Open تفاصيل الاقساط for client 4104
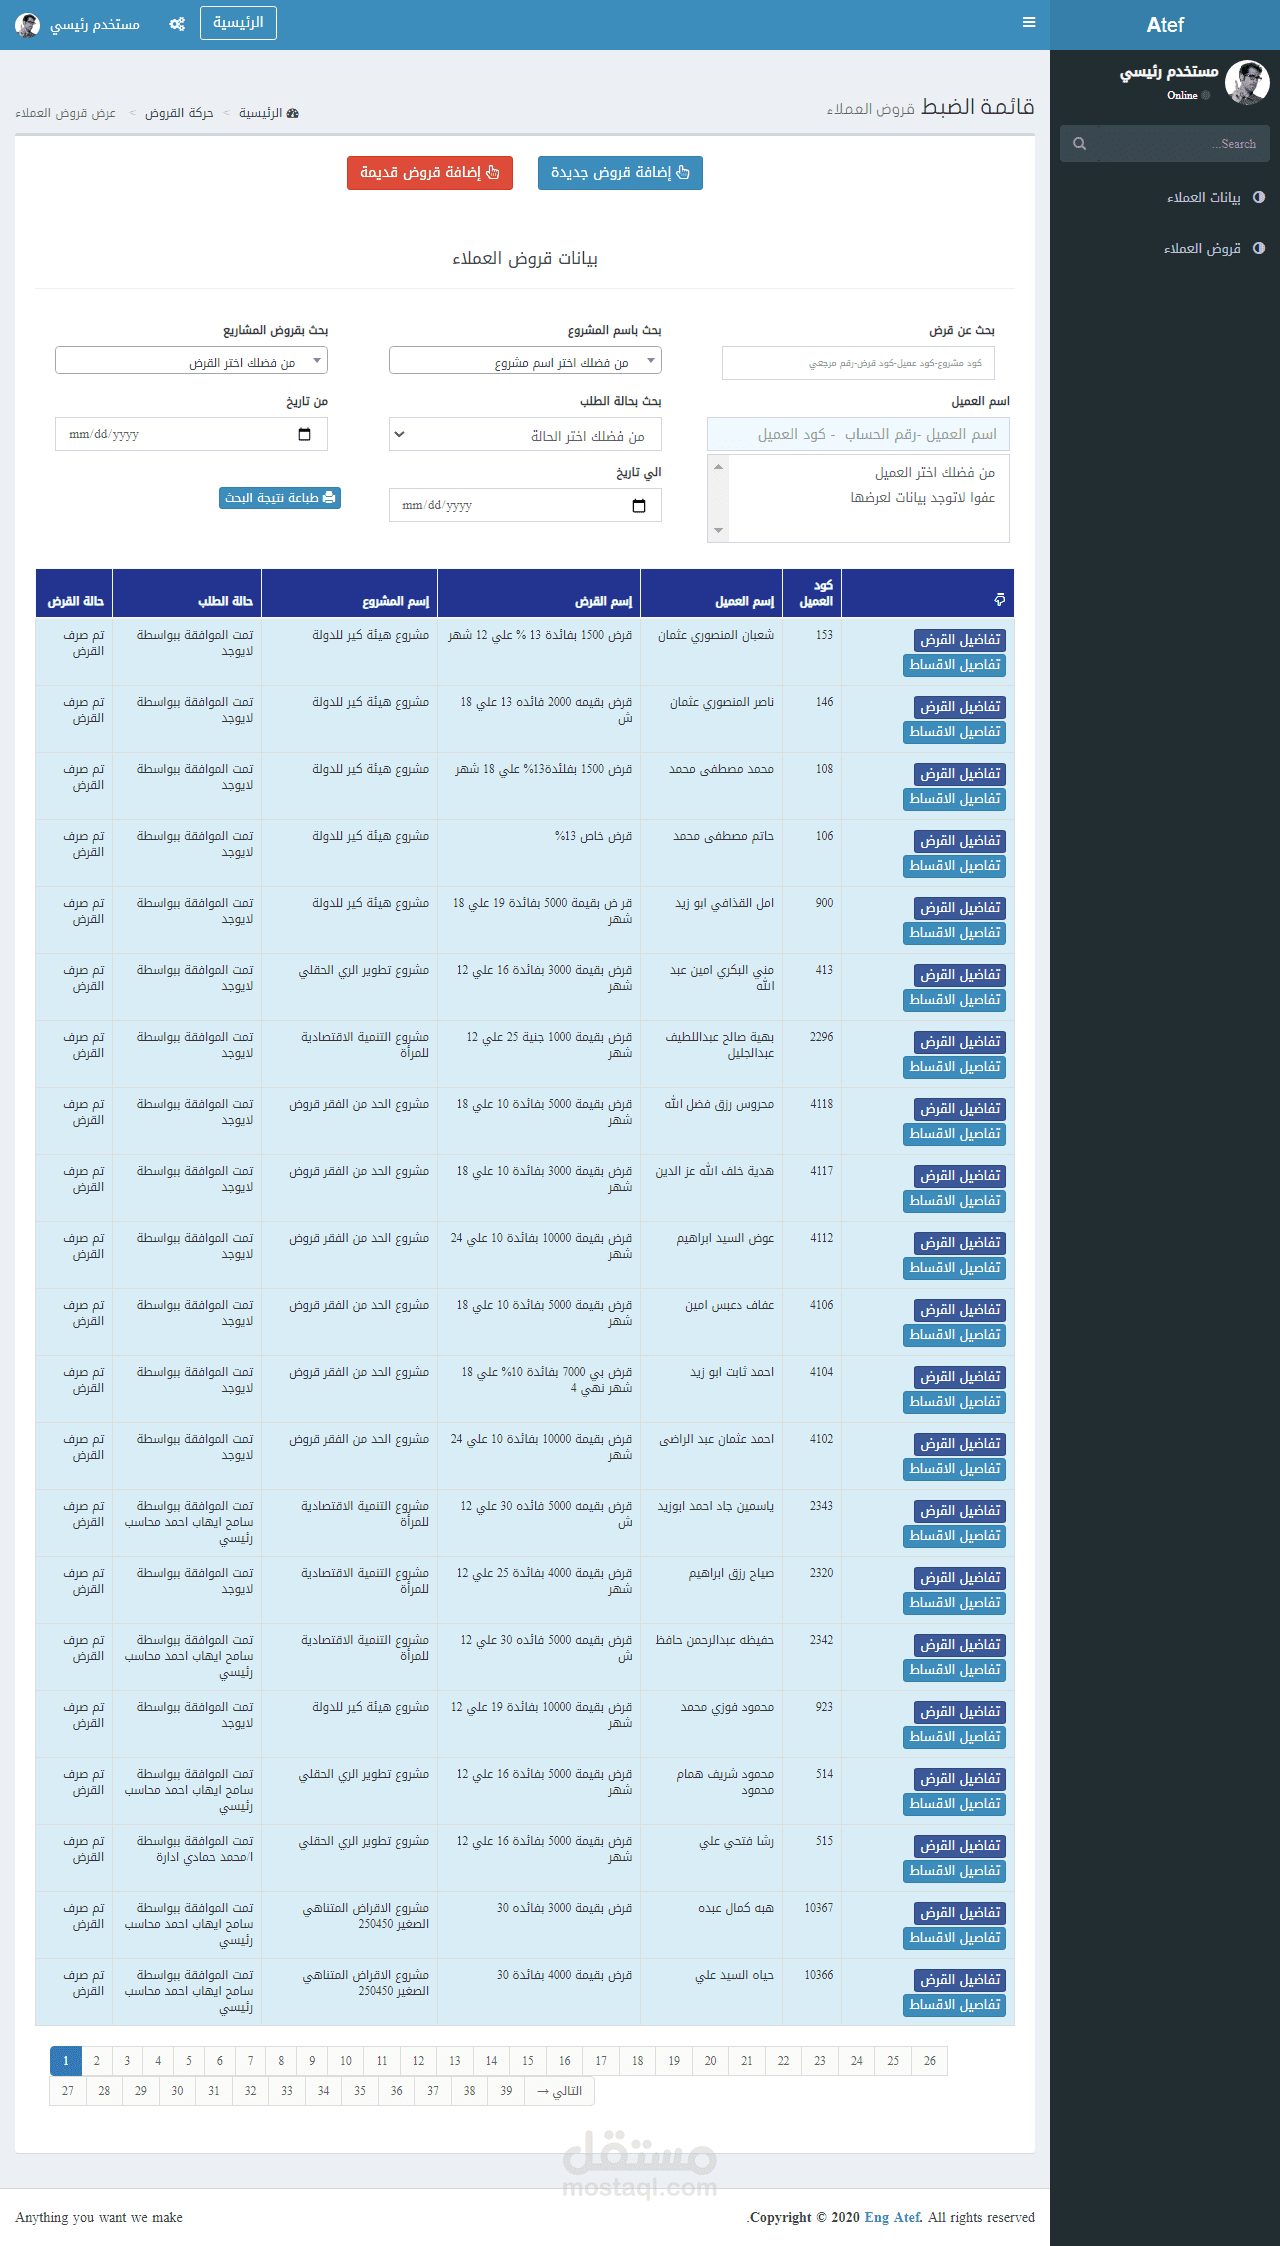This screenshot has width=1280, height=2246. point(954,1402)
